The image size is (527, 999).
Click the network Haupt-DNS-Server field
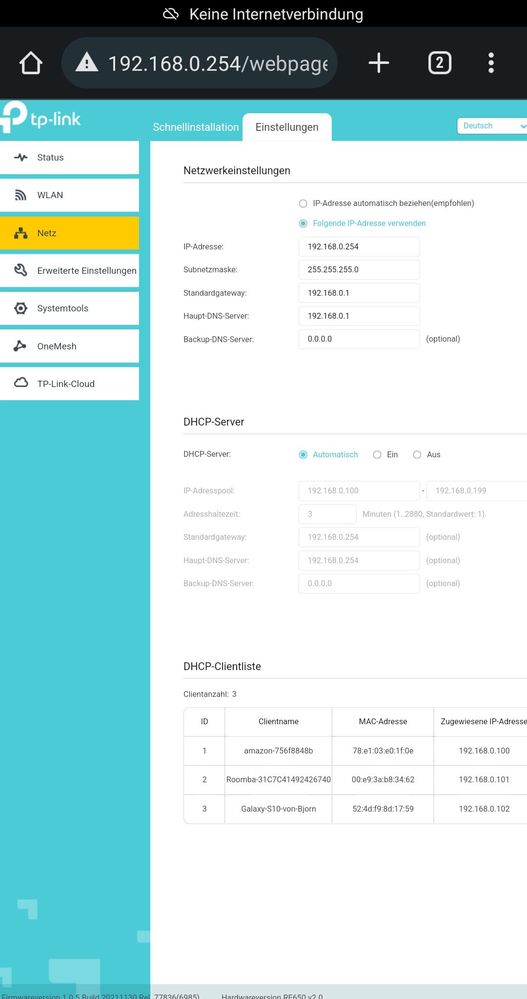[x=359, y=316]
